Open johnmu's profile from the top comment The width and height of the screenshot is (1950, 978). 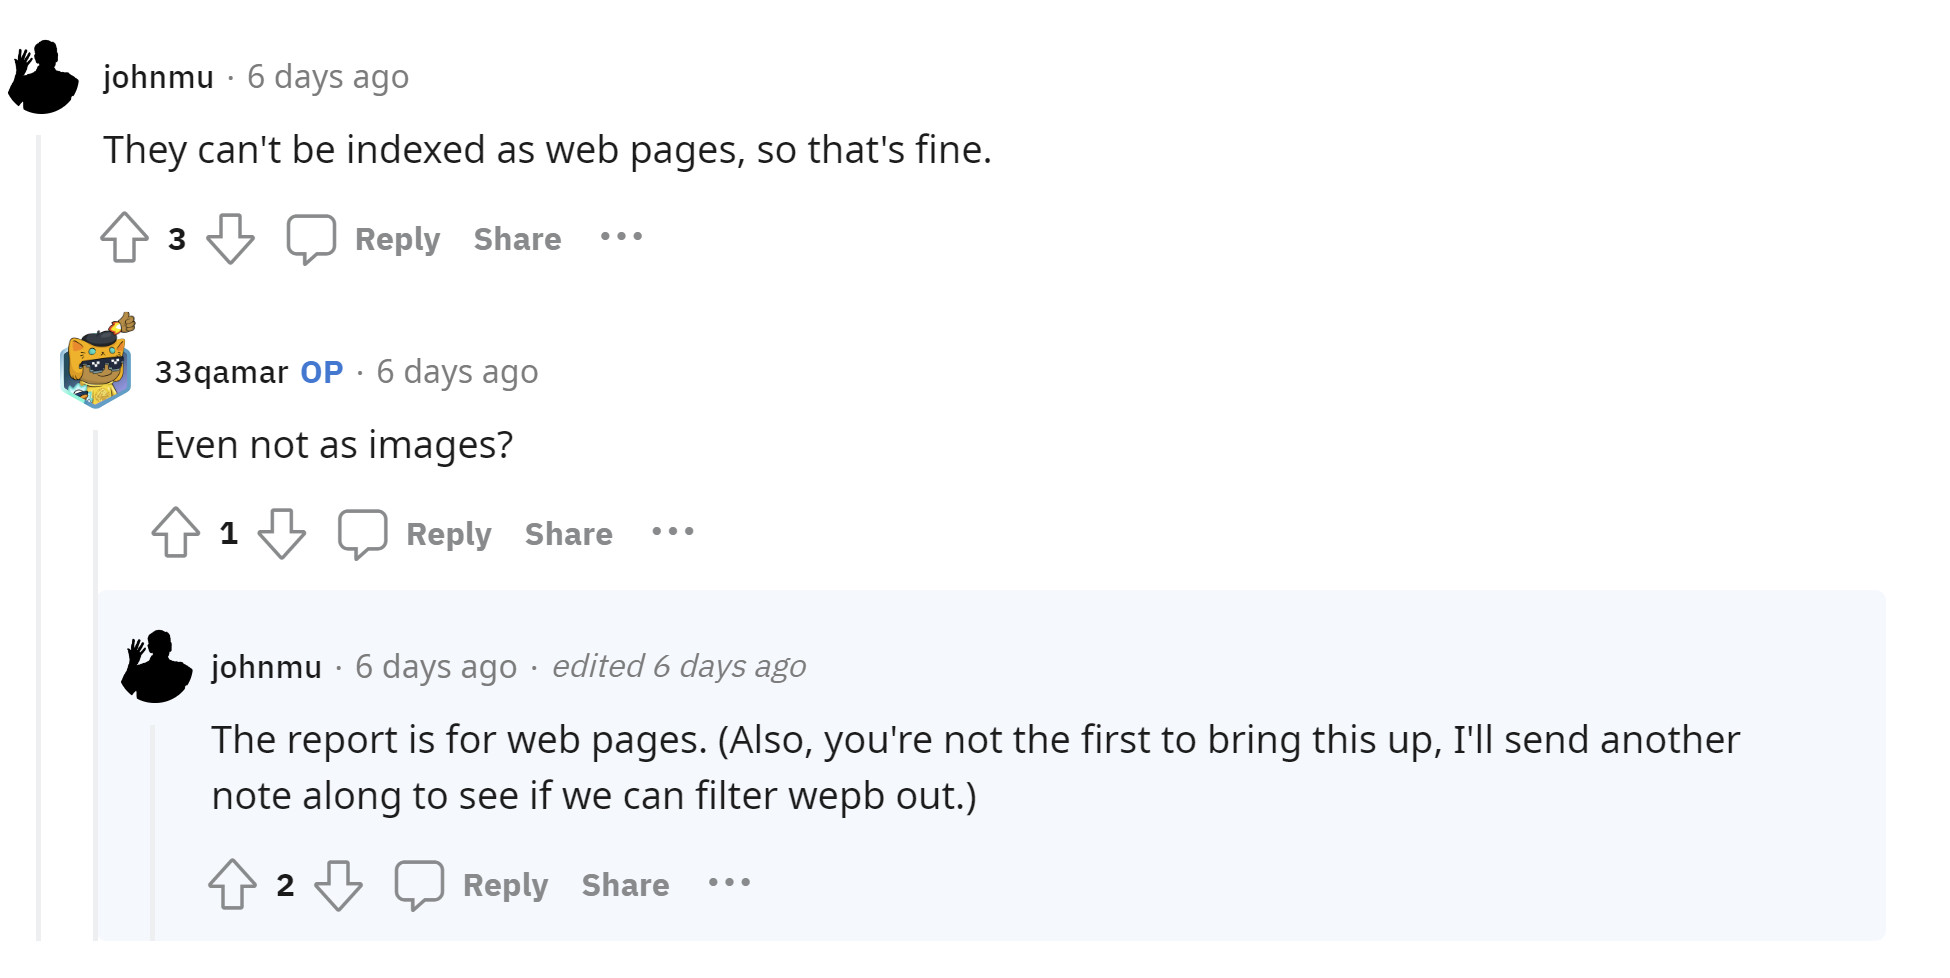159,76
